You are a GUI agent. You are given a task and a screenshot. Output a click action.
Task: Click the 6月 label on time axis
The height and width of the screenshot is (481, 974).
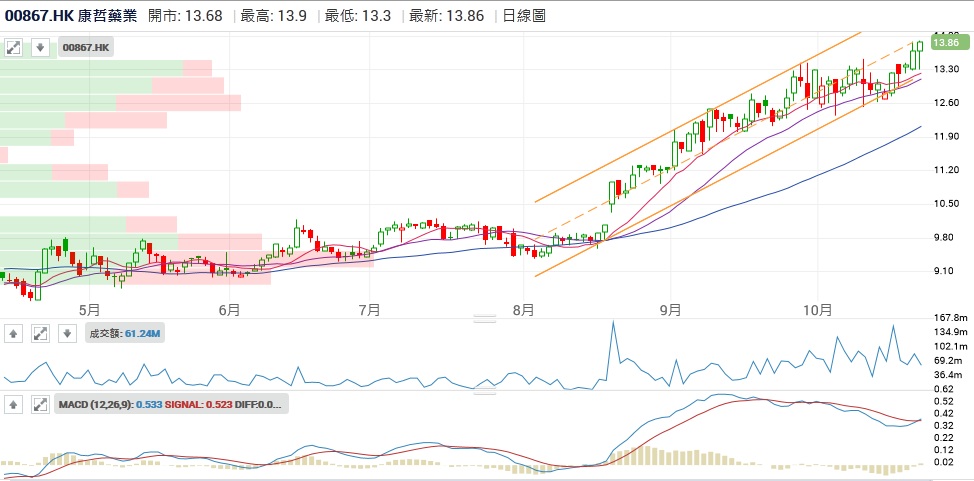tap(230, 309)
